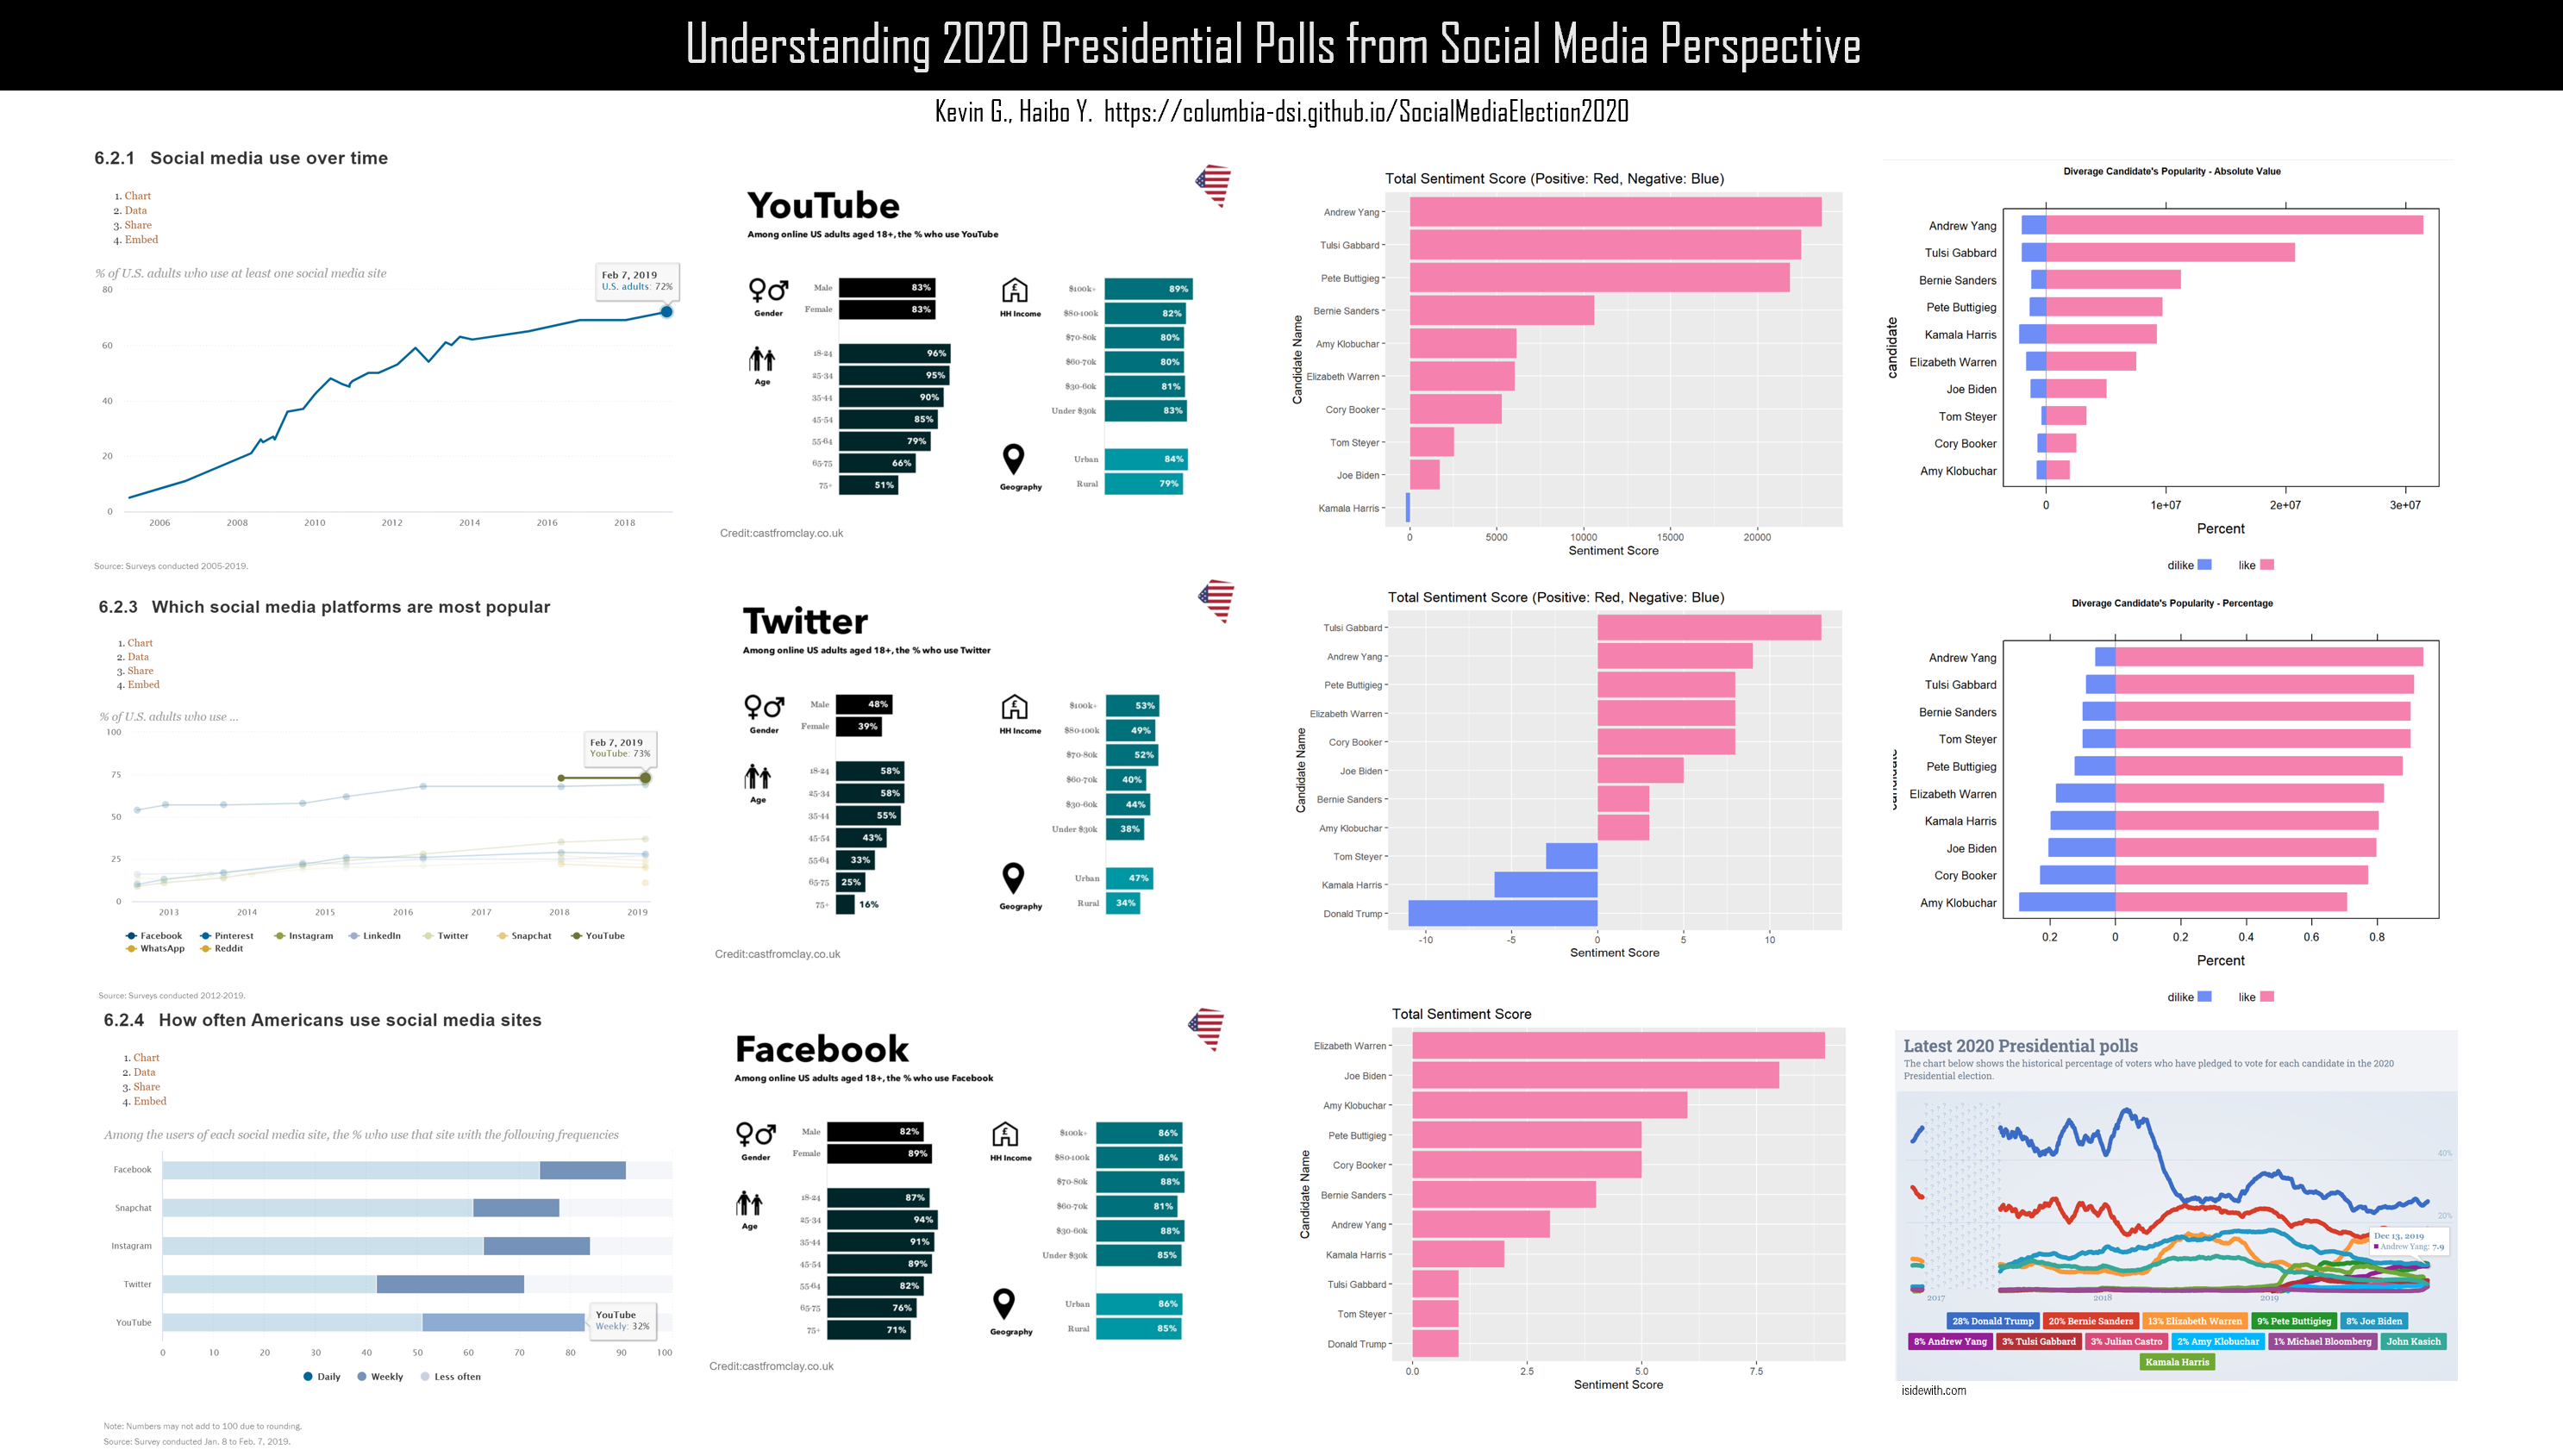2563x1456 pixels.
Task: Click the Twitter platform icon
Action: (x=1215, y=611)
